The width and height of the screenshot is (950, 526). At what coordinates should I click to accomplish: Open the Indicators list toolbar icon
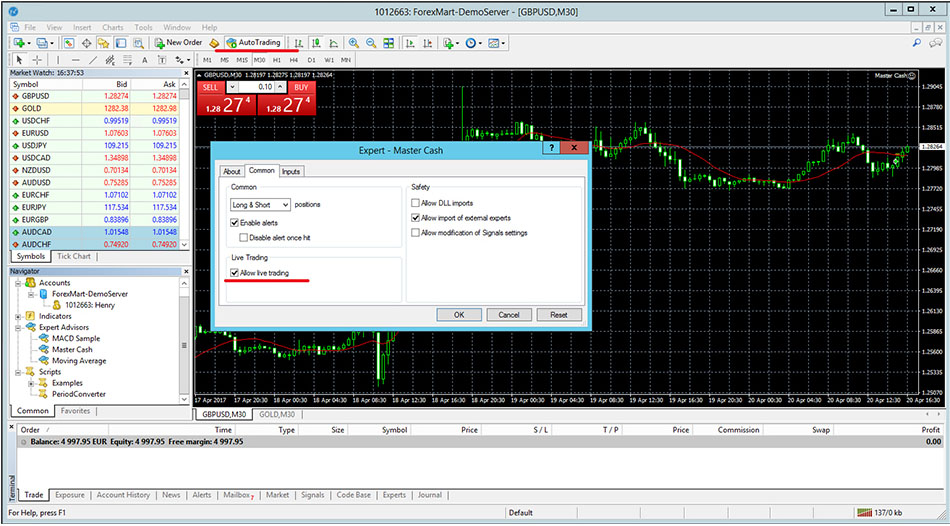[449, 43]
